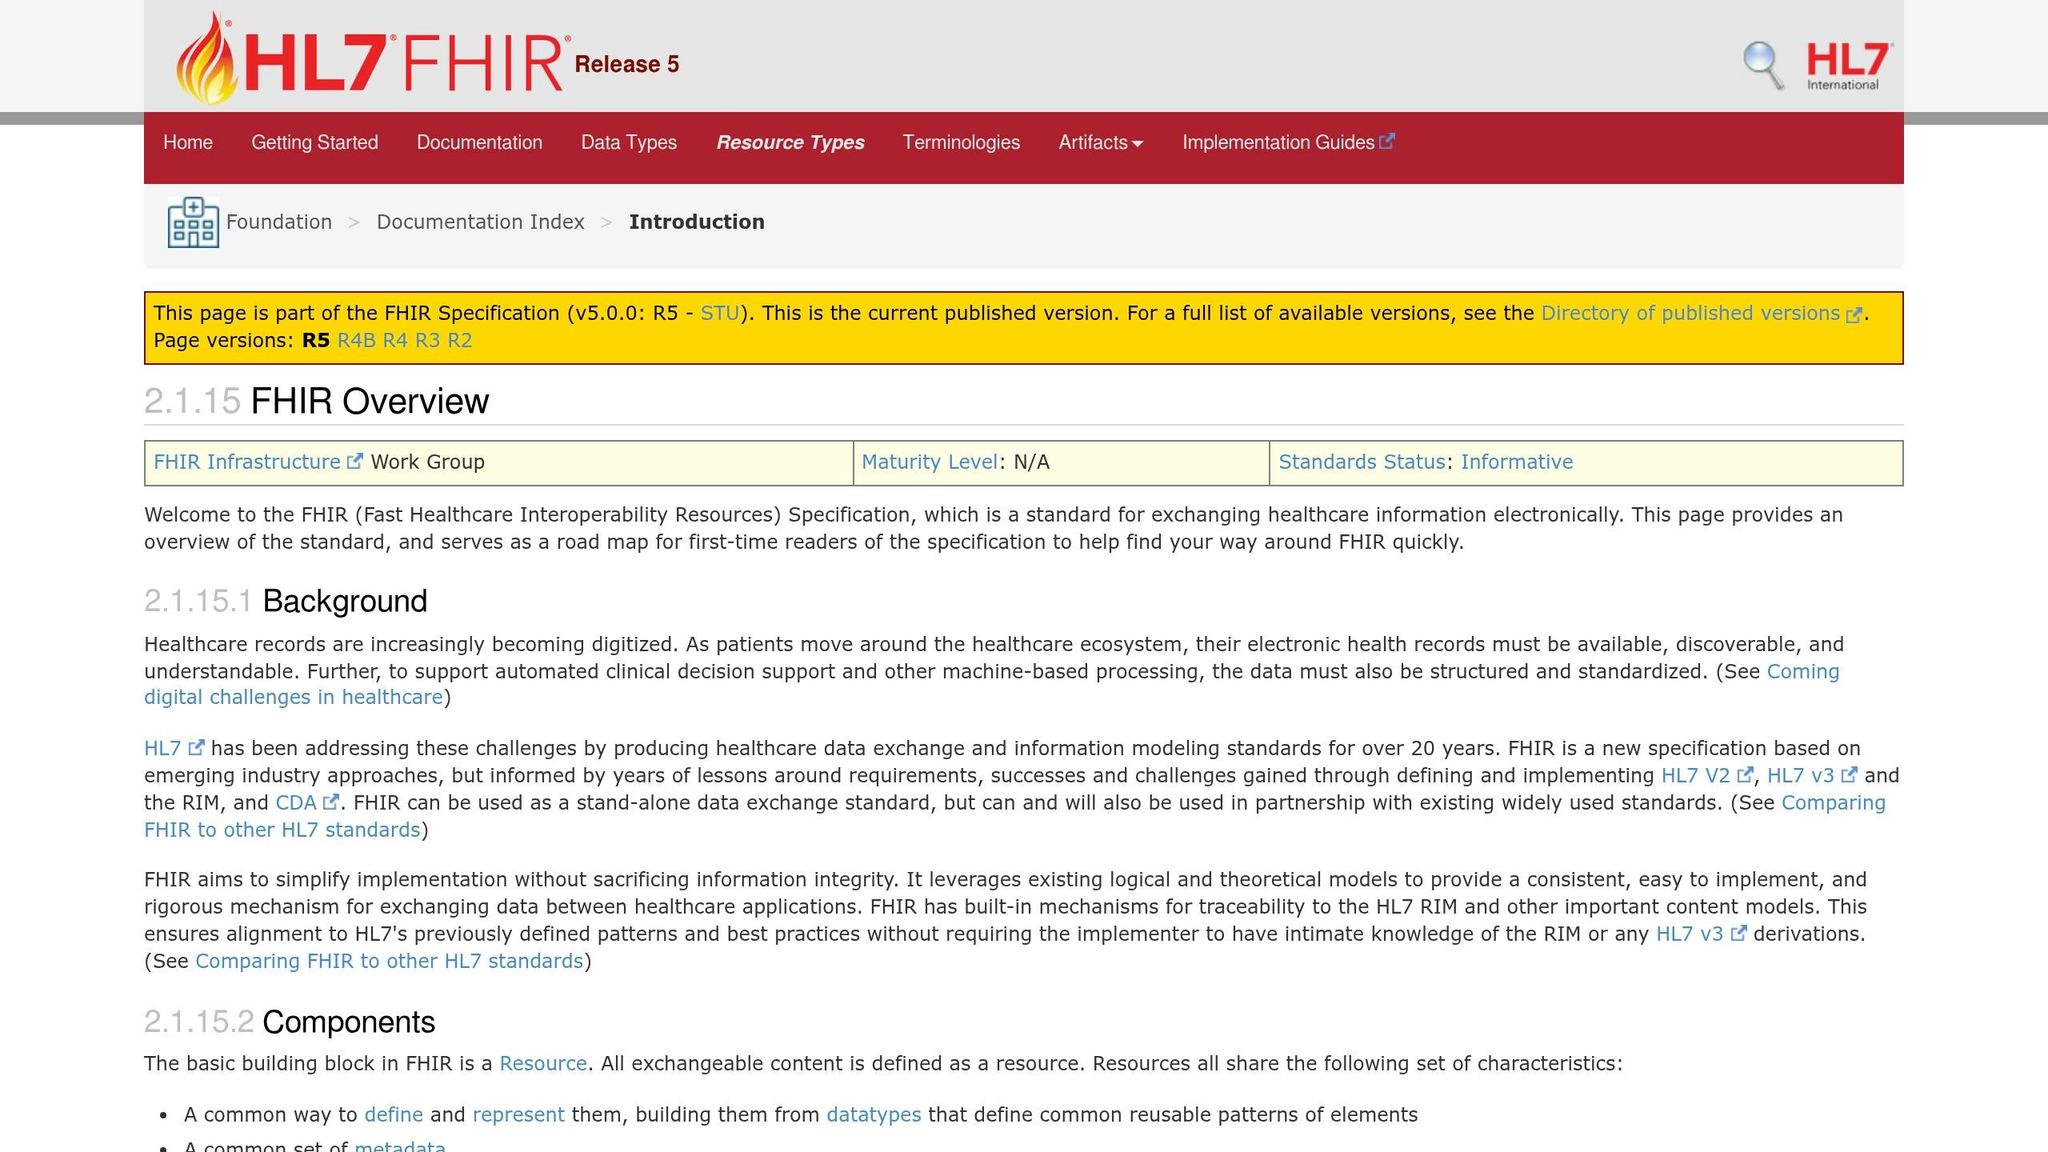Open the Directory of published versions link

coord(1690,313)
